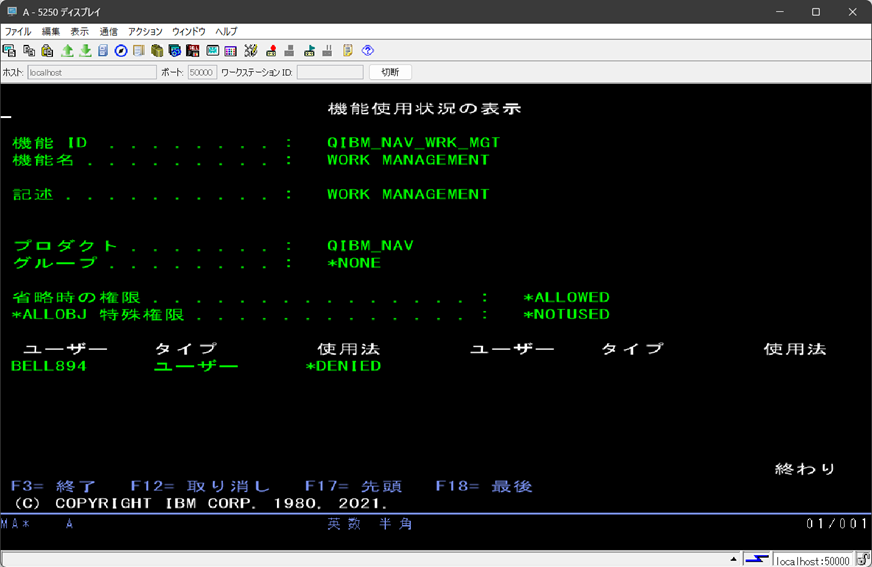Click the blue compass toolbar icon

121,50
